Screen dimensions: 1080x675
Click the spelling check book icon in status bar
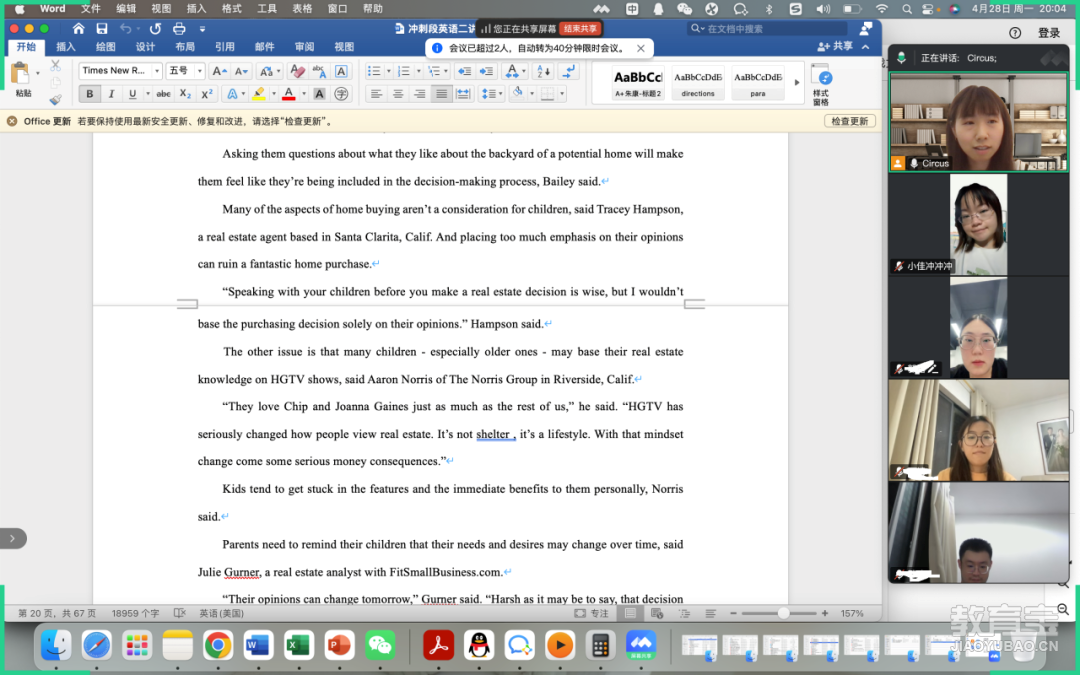(x=180, y=613)
